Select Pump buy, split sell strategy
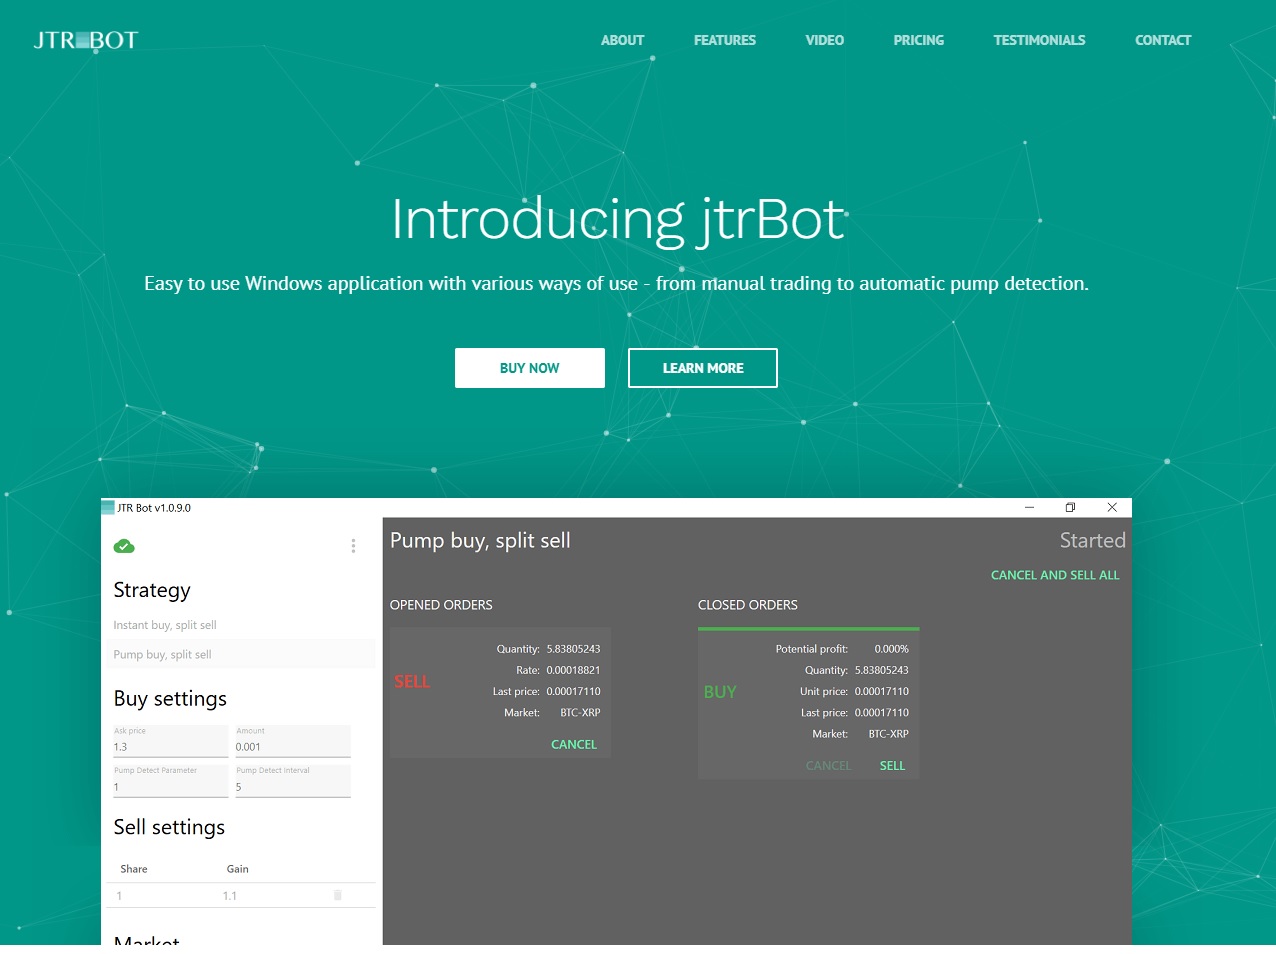Image resolution: width=1276 pixels, height=954 pixels. pyautogui.click(x=241, y=655)
